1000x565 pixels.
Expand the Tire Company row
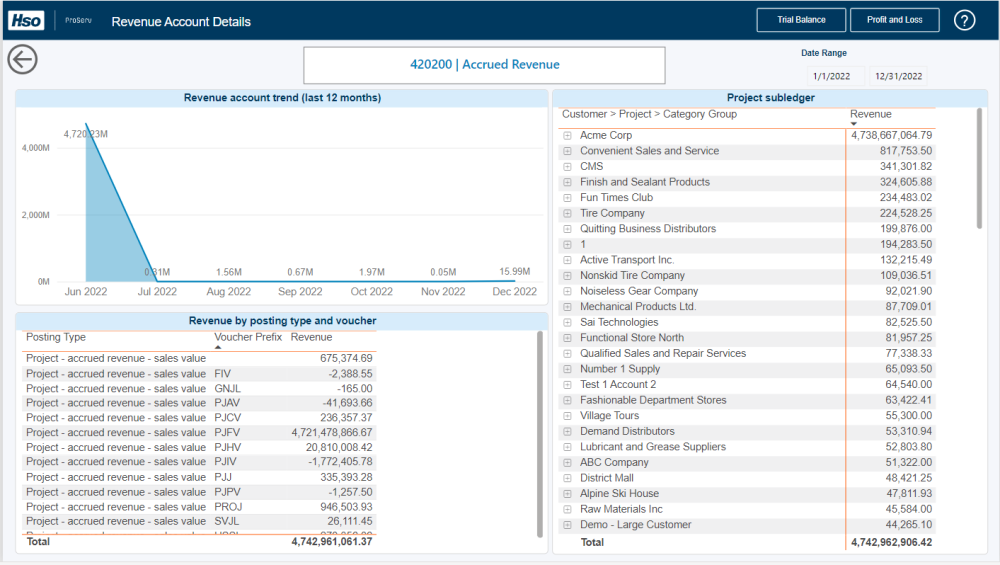[x=567, y=213]
